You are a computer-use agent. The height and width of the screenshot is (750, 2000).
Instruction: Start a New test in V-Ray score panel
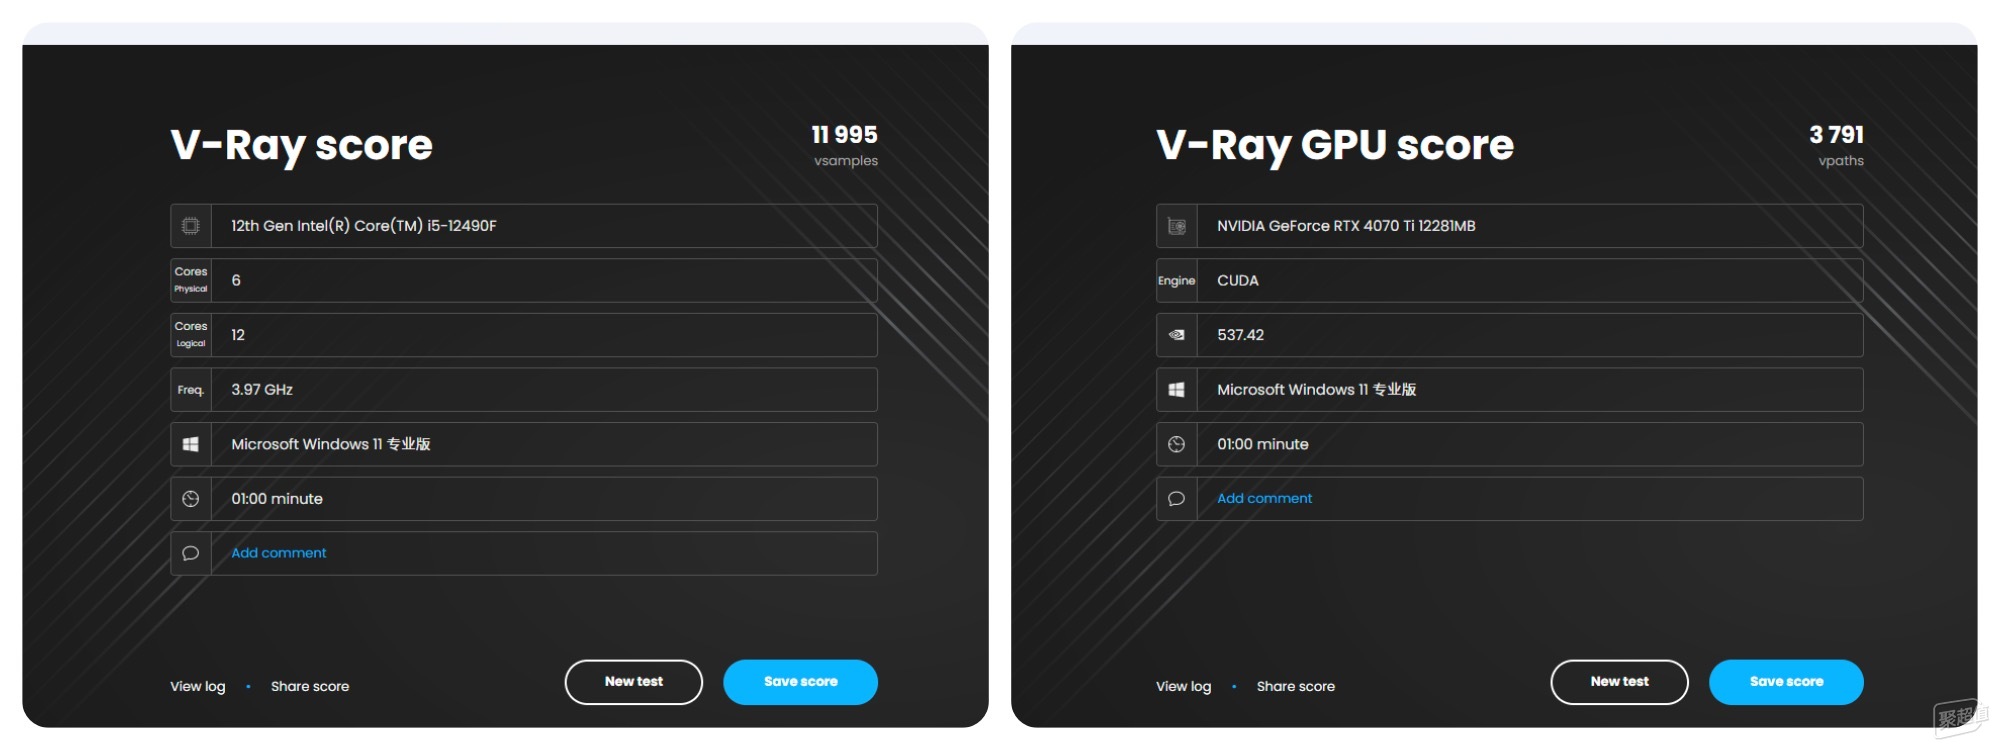pyautogui.click(x=634, y=682)
